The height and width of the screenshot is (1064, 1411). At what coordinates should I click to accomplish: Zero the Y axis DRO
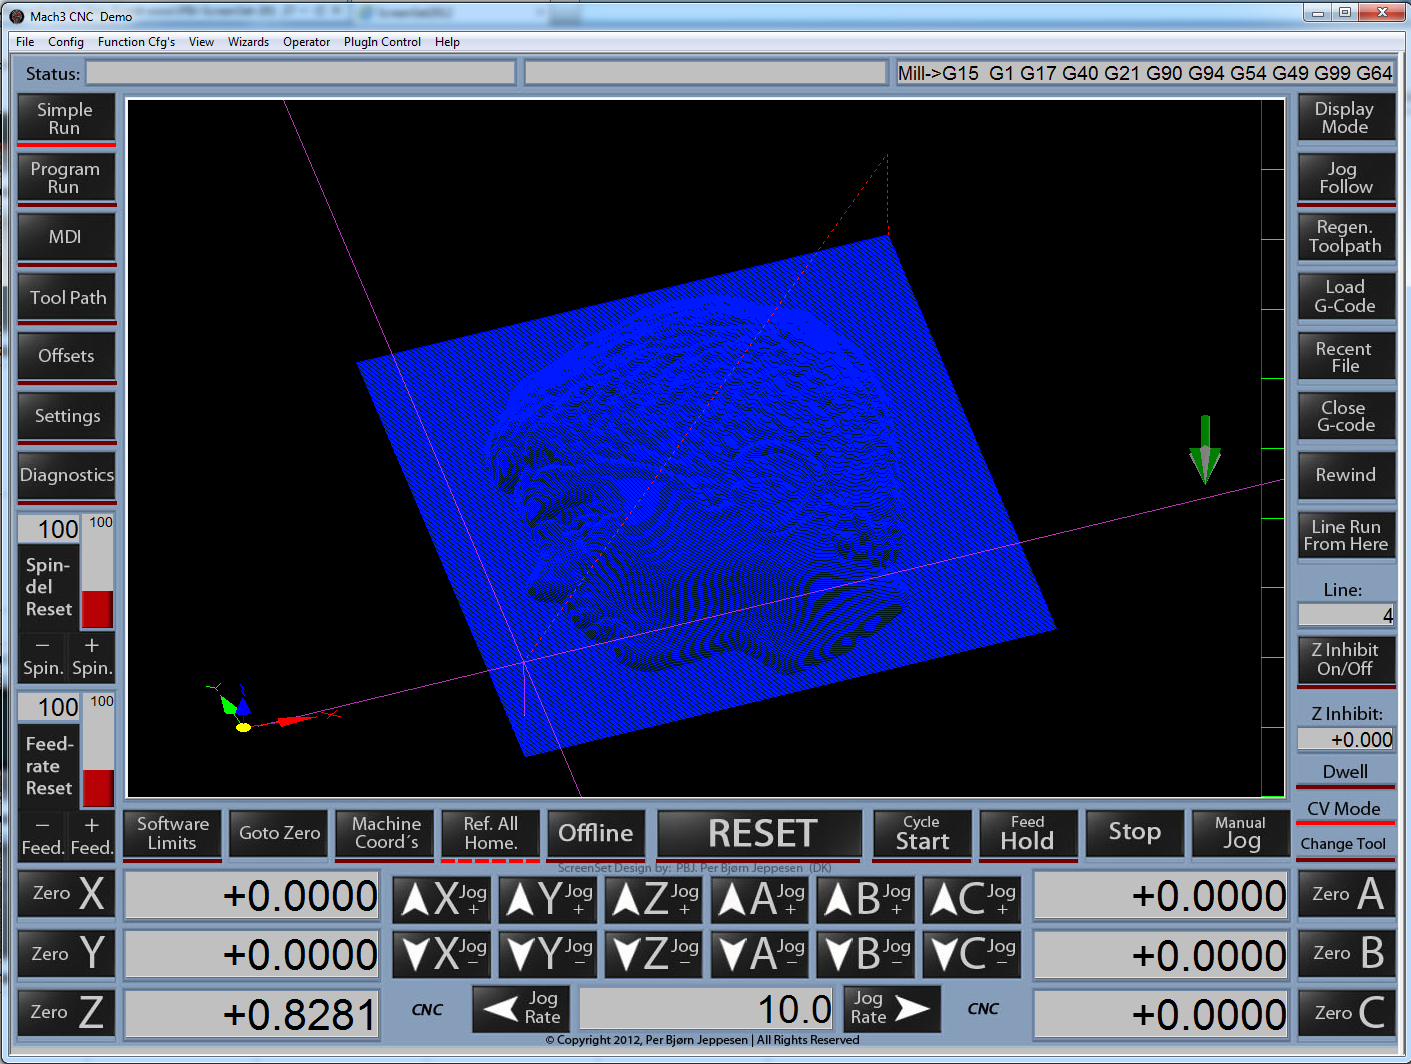[x=67, y=953]
